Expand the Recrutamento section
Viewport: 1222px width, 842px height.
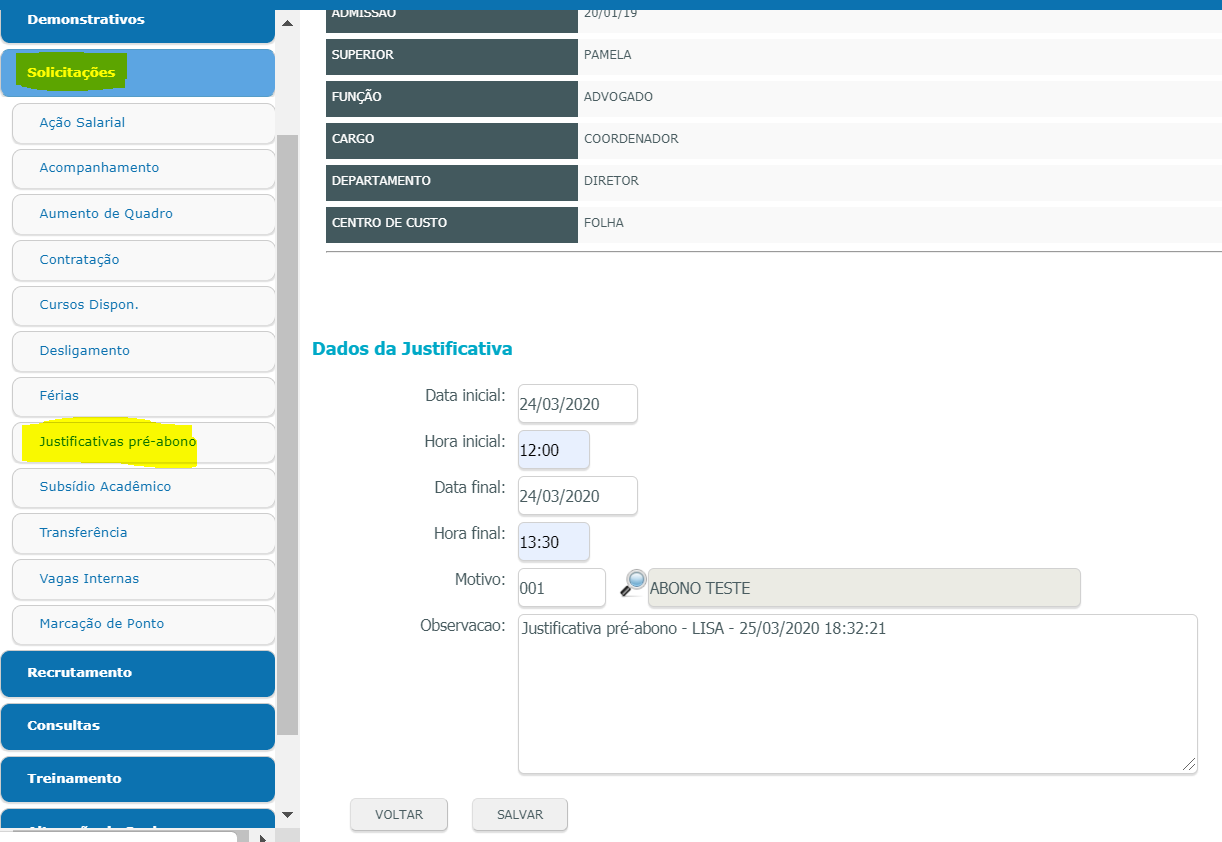[x=138, y=673]
